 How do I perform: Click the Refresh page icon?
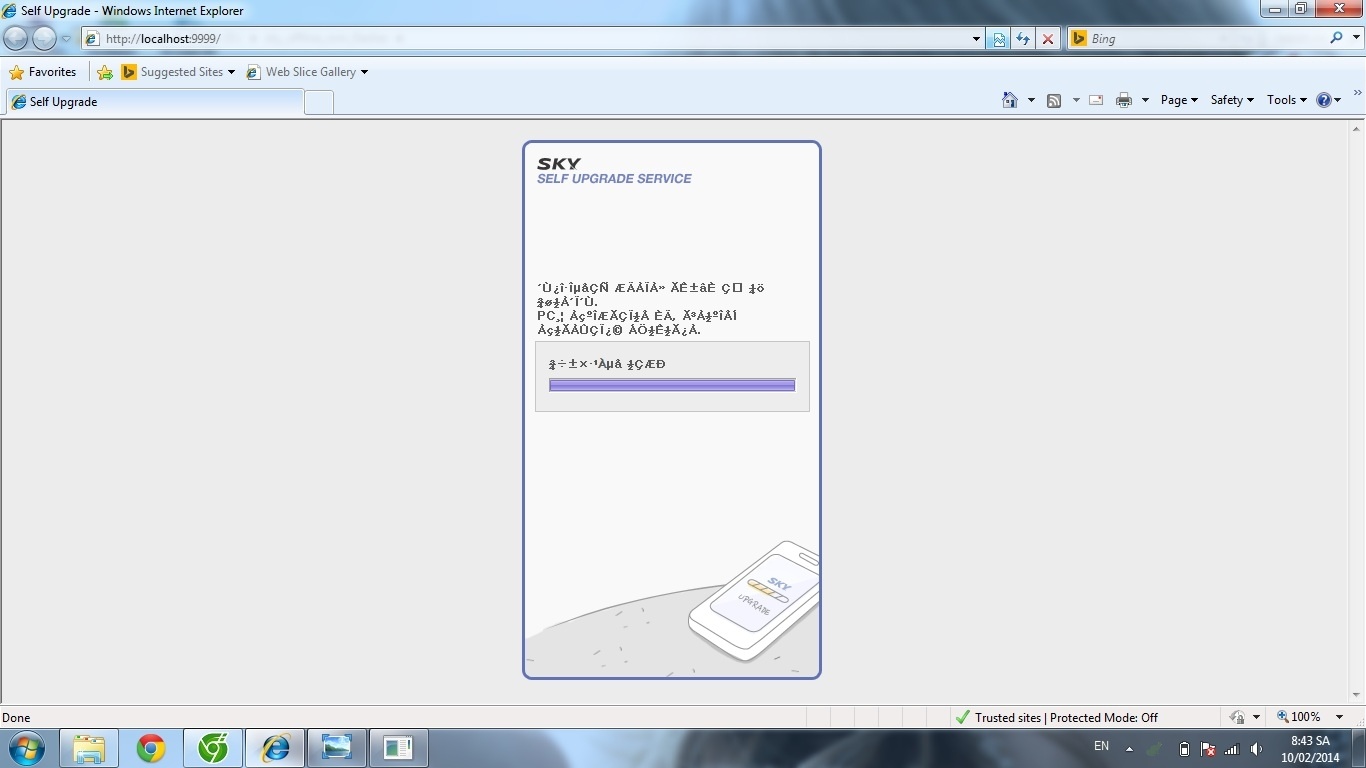[x=1023, y=38]
